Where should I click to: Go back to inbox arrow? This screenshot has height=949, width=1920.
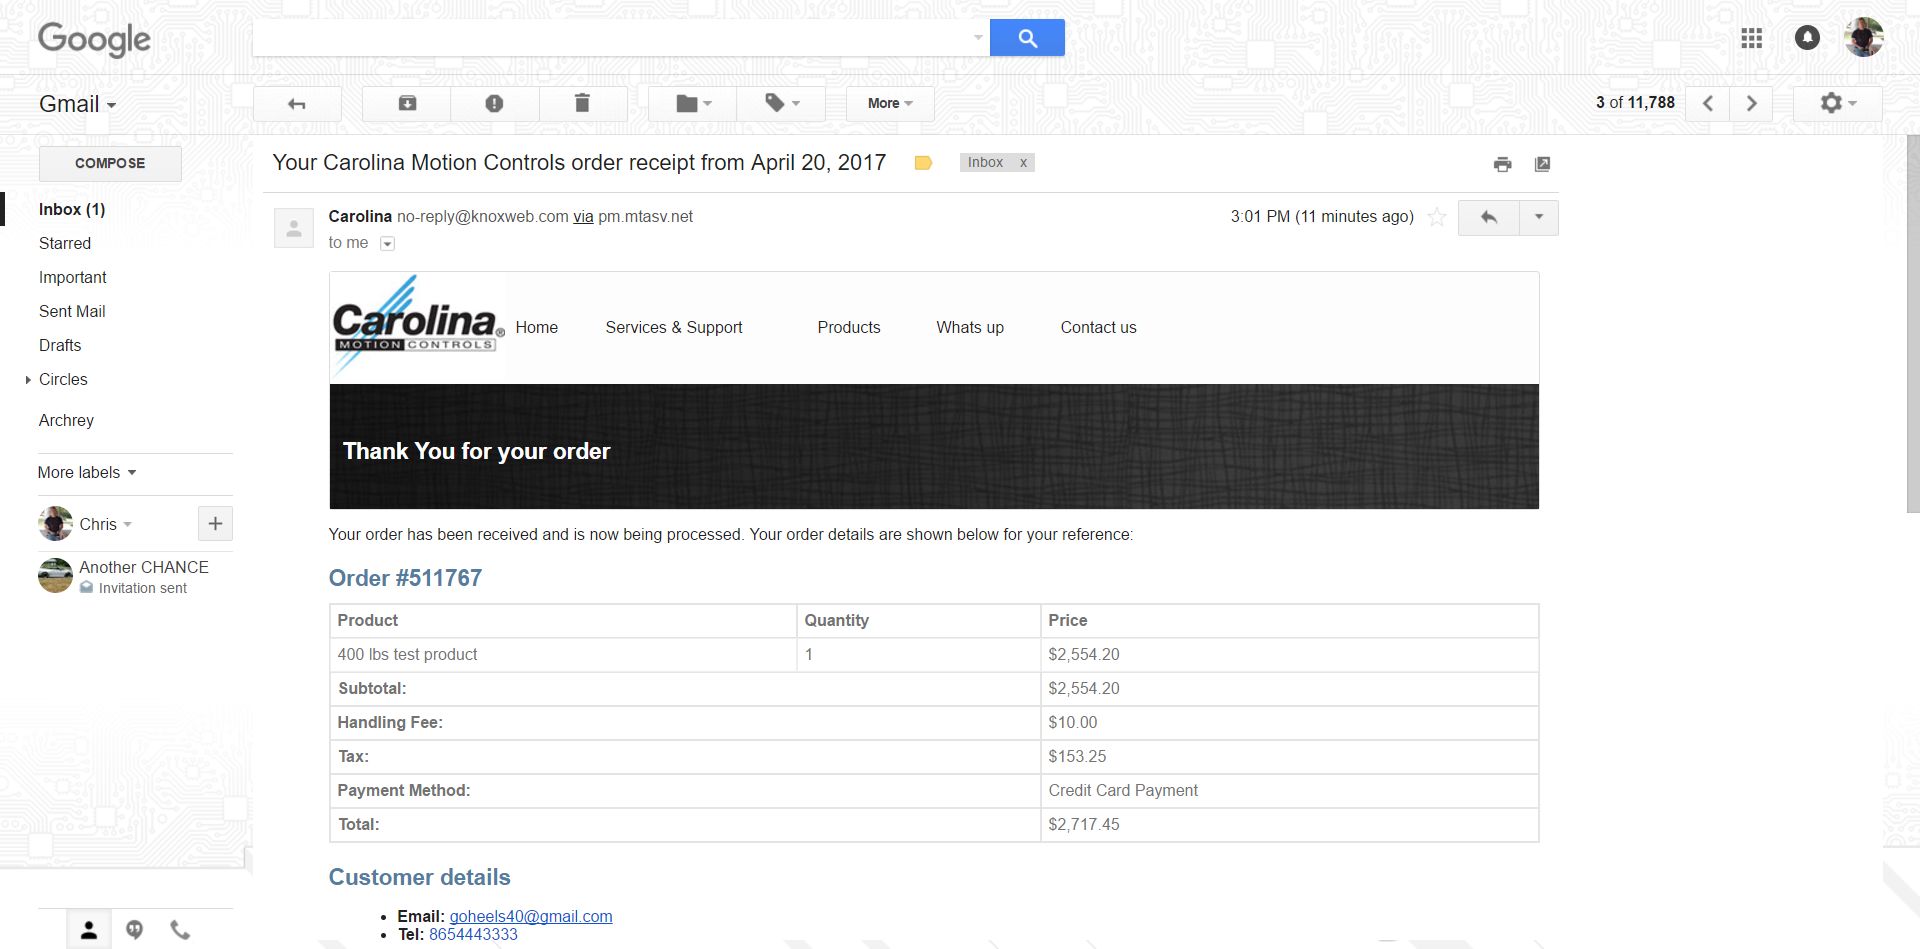click(x=297, y=103)
